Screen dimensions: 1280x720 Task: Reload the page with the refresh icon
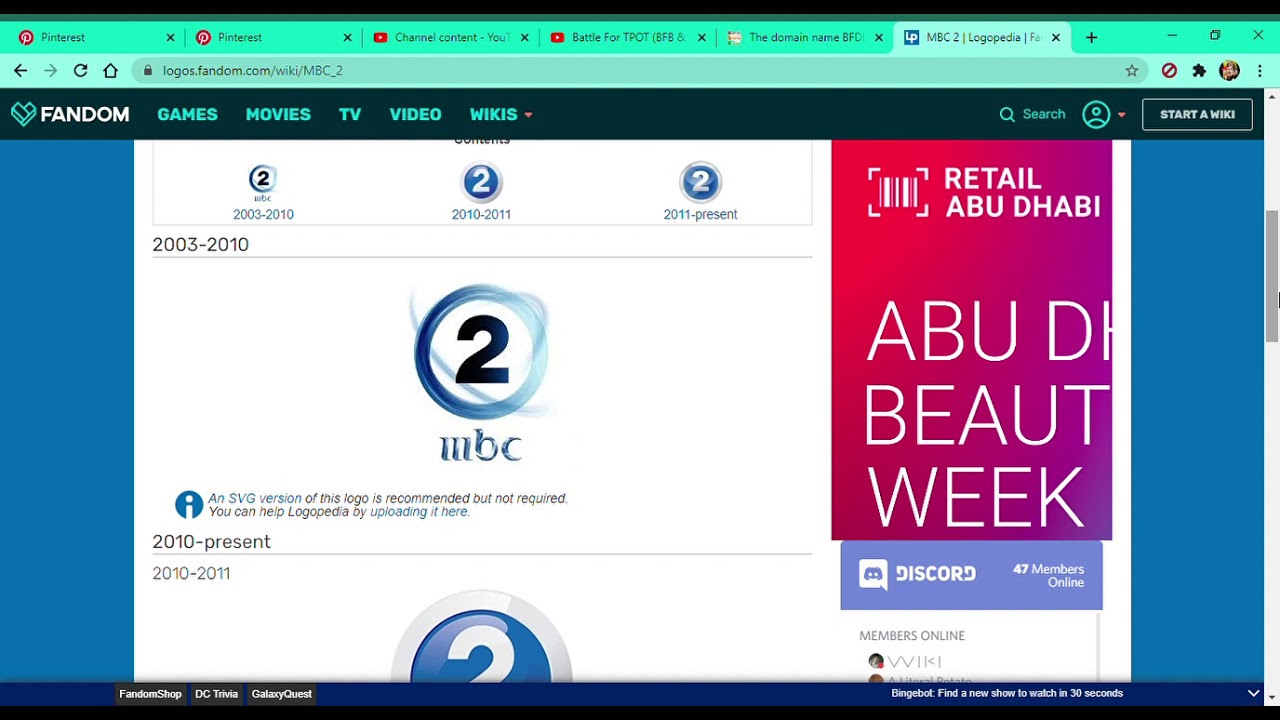tap(80, 71)
